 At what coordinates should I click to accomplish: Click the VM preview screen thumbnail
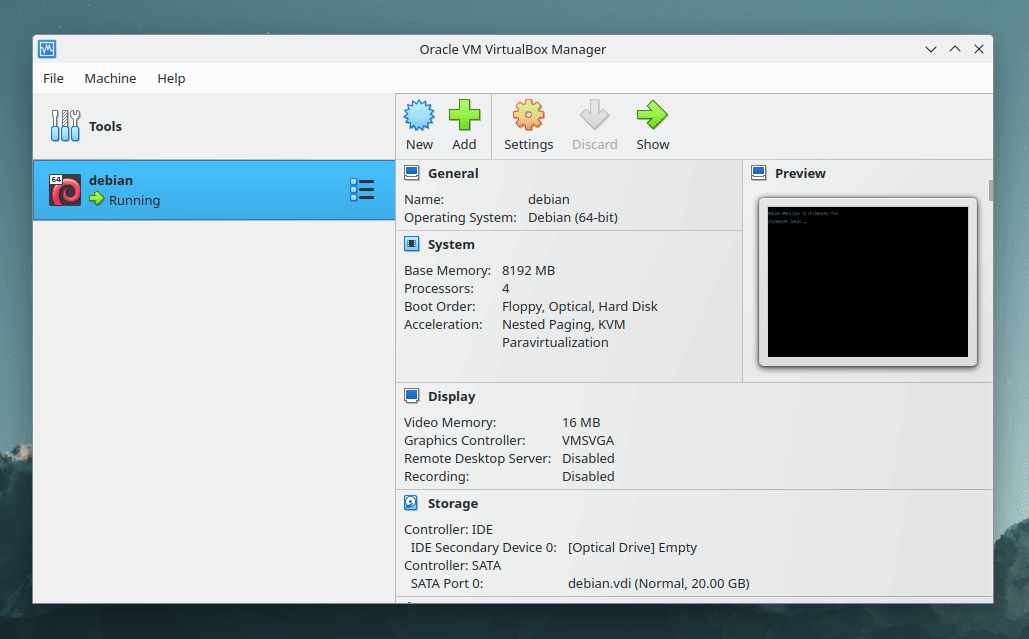click(868, 281)
